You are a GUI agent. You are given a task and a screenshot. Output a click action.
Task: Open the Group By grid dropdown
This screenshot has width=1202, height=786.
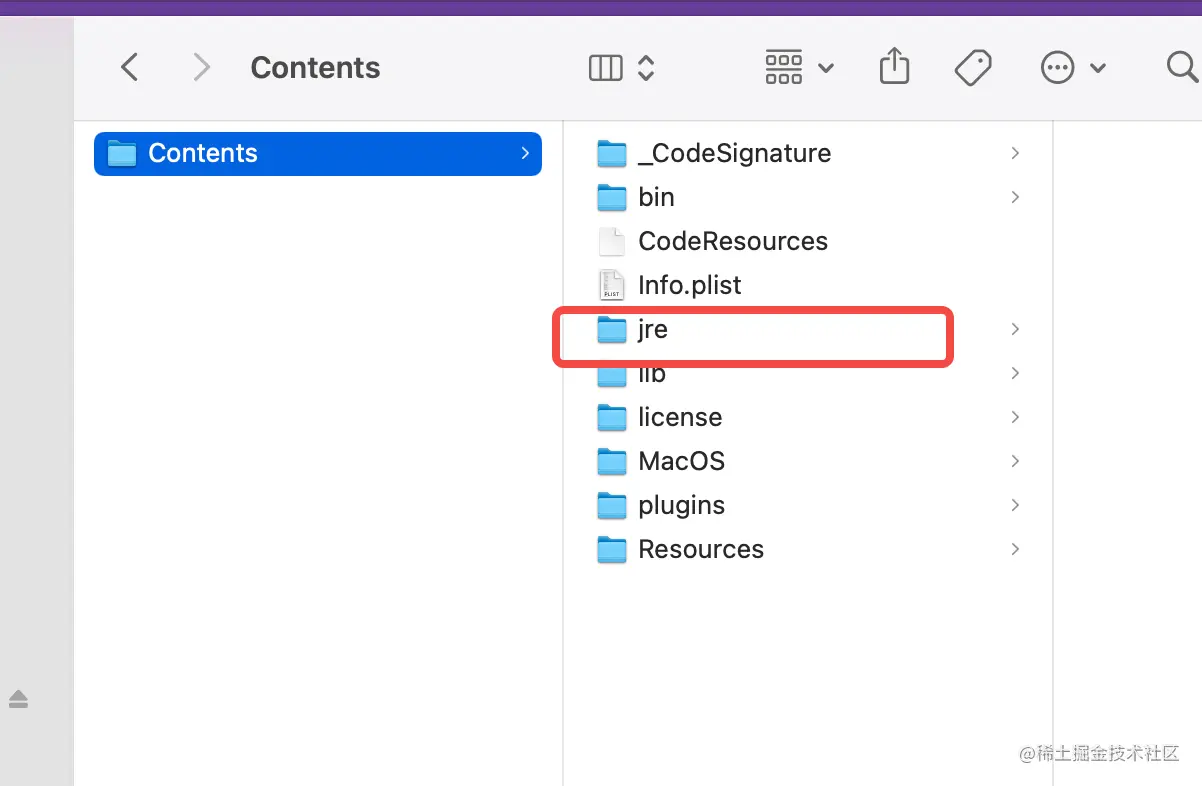click(x=798, y=67)
